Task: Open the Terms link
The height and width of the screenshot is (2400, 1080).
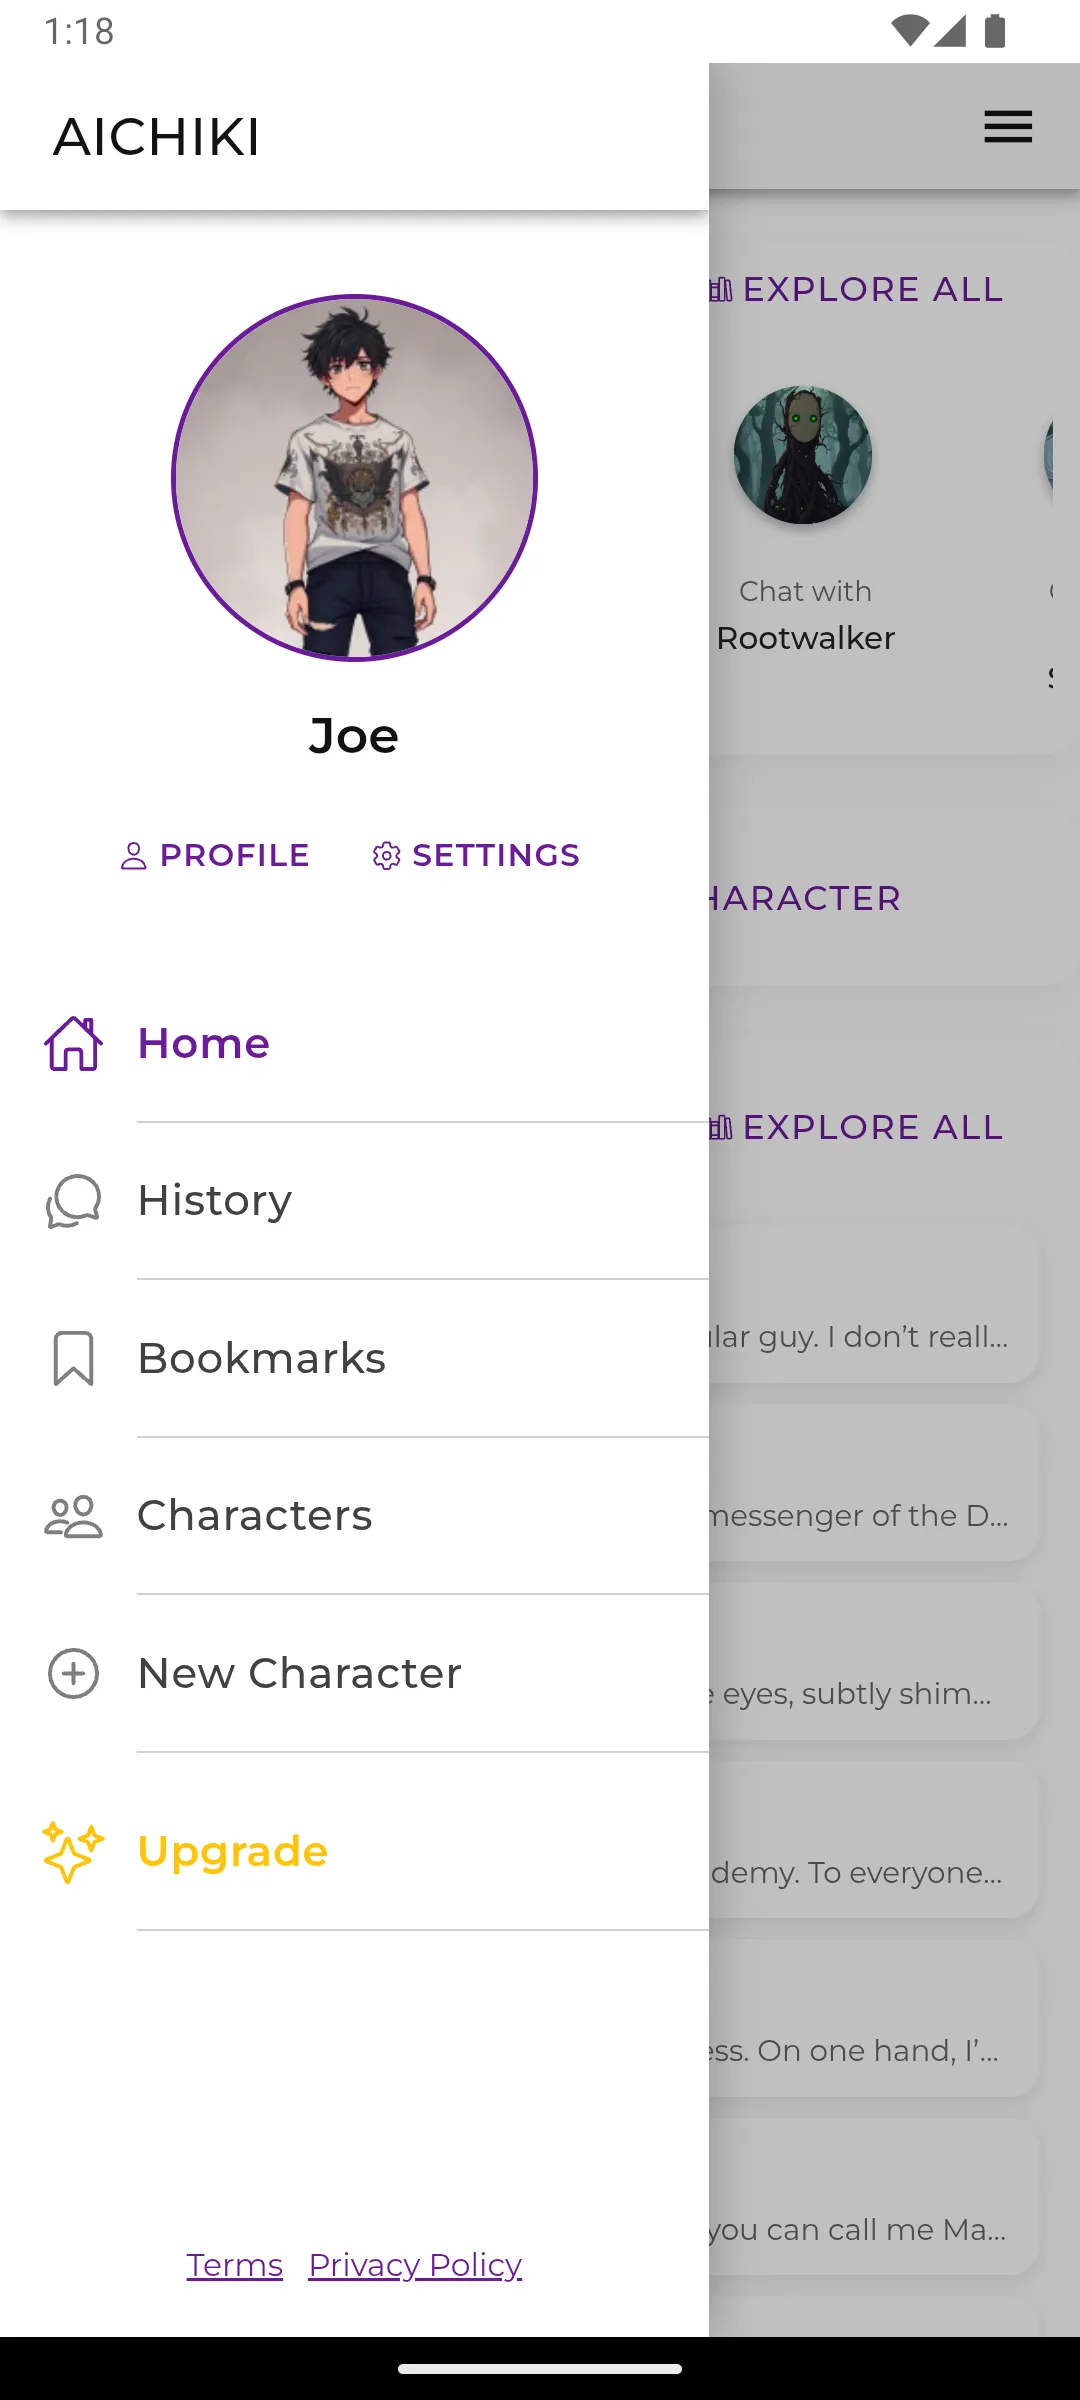Action: [x=234, y=2265]
